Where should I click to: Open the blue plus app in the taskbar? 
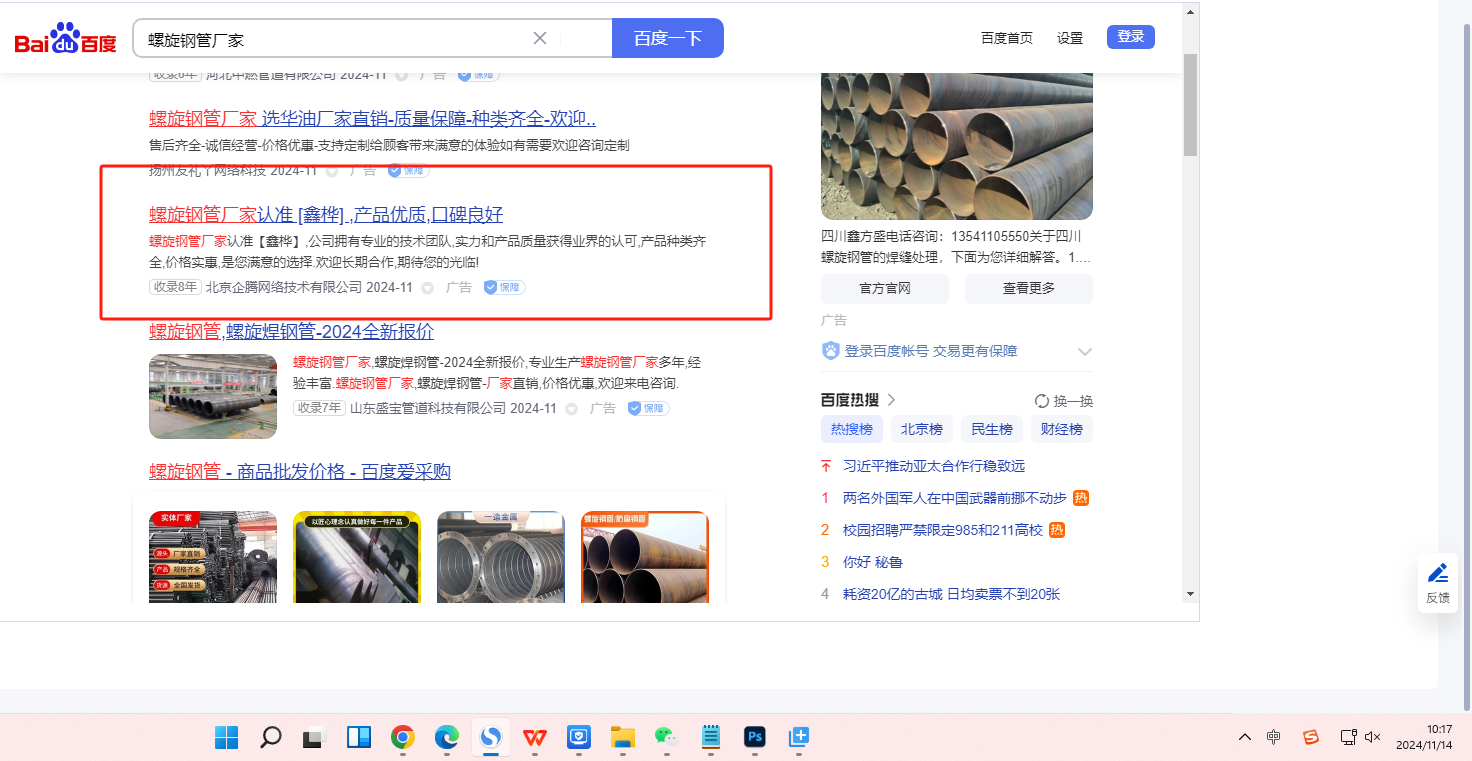click(x=799, y=738)
